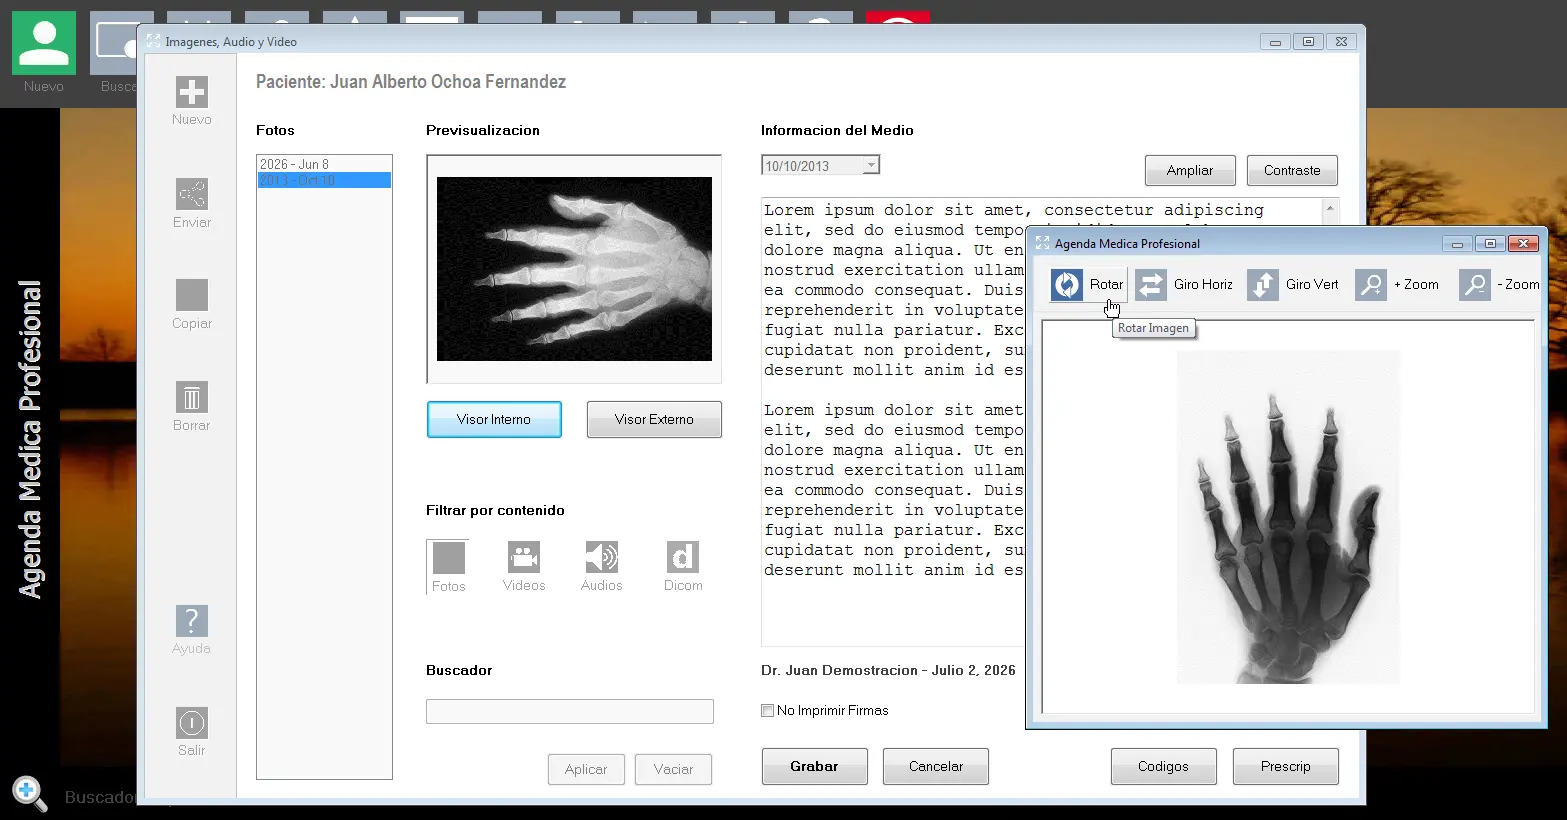The image size is (1567, 820).
Task: Flip image with Giro Horiz
Action: click(x=1185, y=285)
